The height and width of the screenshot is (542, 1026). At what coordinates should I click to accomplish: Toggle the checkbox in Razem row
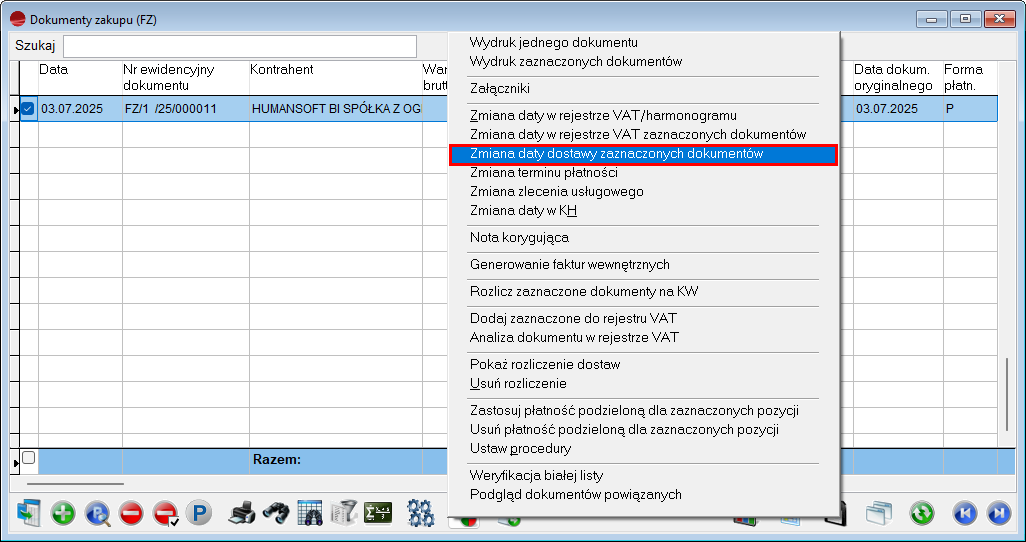pos(28,458)
